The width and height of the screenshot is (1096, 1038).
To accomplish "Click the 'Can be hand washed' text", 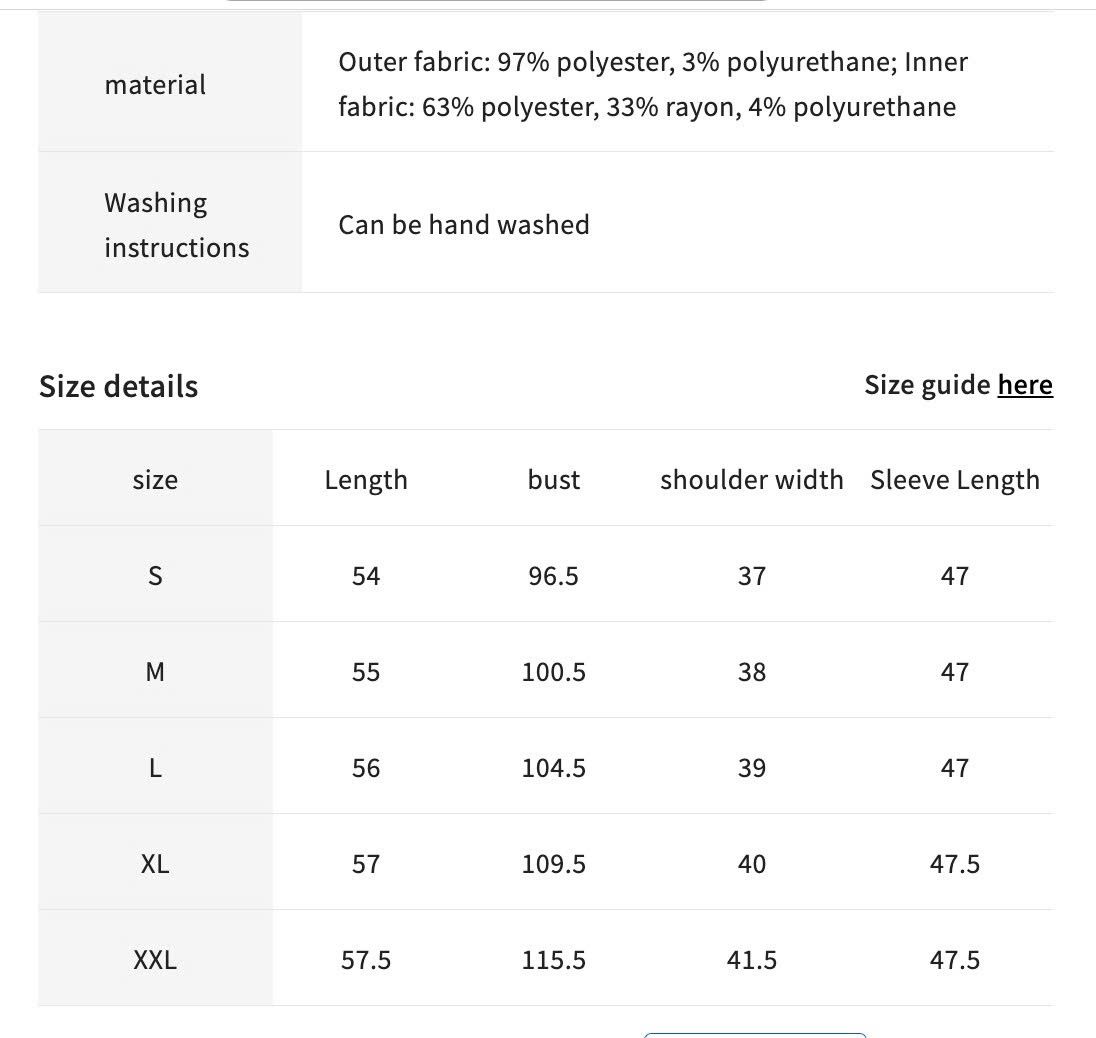I will pos(464,225).
